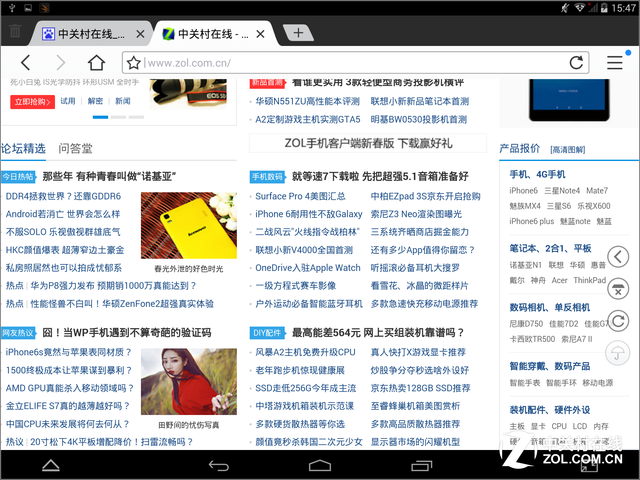Open the 数码相机、单反相机 category
Viewport: 640px width, 480px height.
click(549, 307)
